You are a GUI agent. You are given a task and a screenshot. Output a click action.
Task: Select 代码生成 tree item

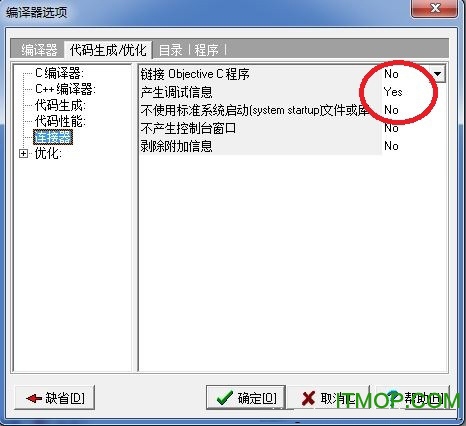[60, 105]
